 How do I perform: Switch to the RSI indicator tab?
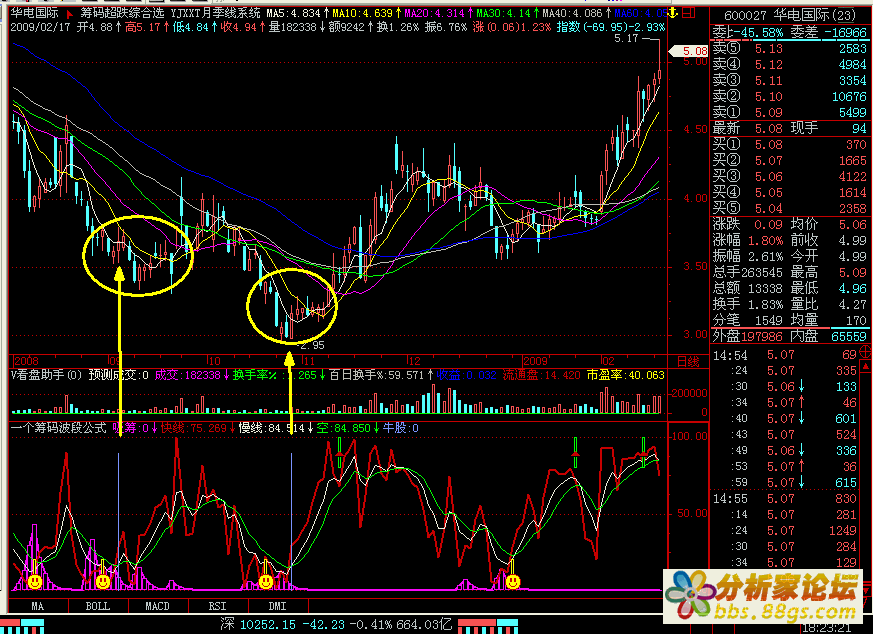pos(218,606)
